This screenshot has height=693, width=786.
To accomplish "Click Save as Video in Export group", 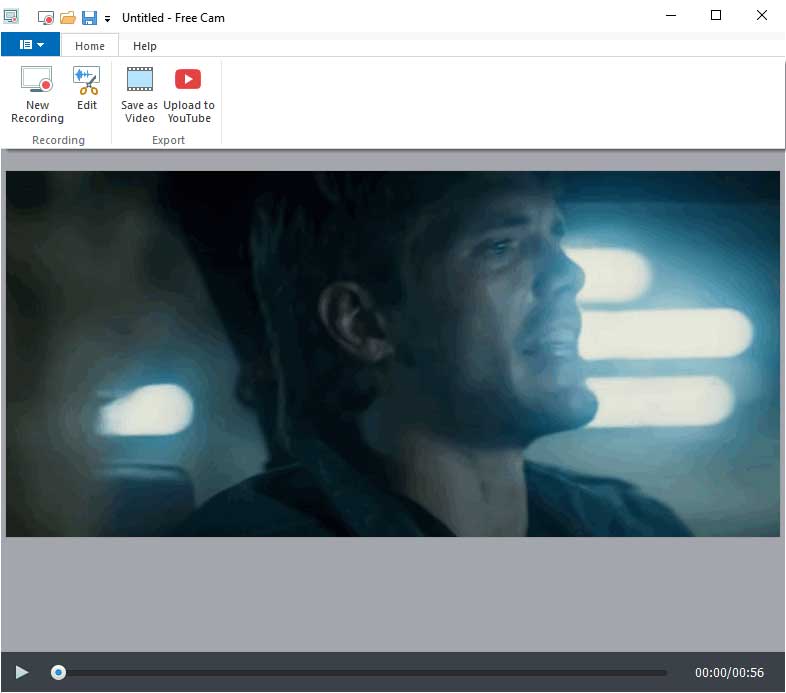I will click(139, 95).
